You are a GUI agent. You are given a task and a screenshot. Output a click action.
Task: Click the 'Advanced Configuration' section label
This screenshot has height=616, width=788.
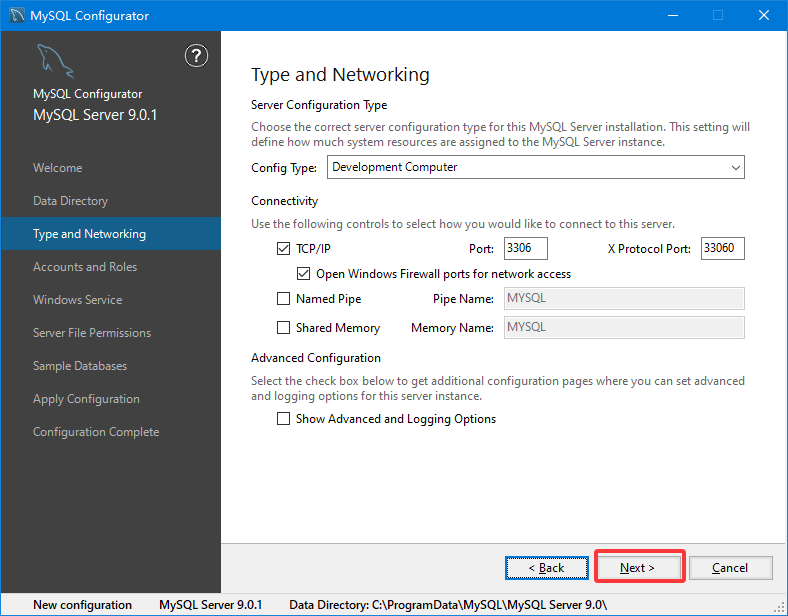316,358
